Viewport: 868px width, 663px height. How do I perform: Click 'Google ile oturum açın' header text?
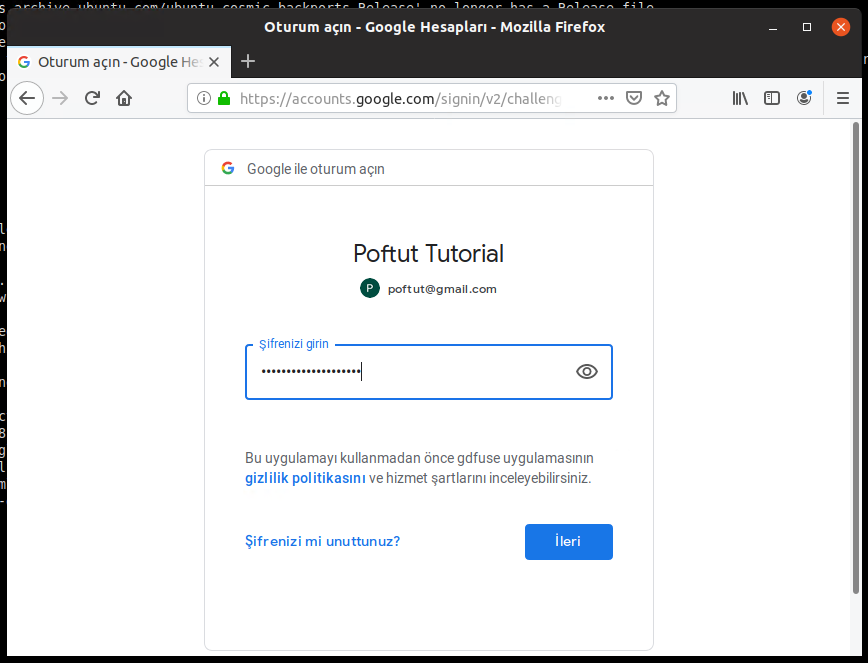[316, 169]
